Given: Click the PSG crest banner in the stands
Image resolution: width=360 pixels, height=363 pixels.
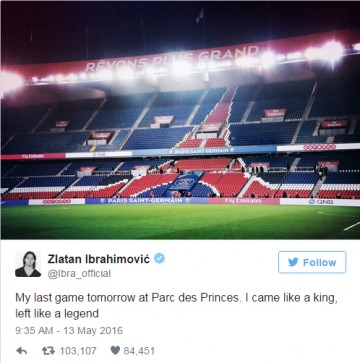Looking at the screenshot, I should [x=184, y=182].
